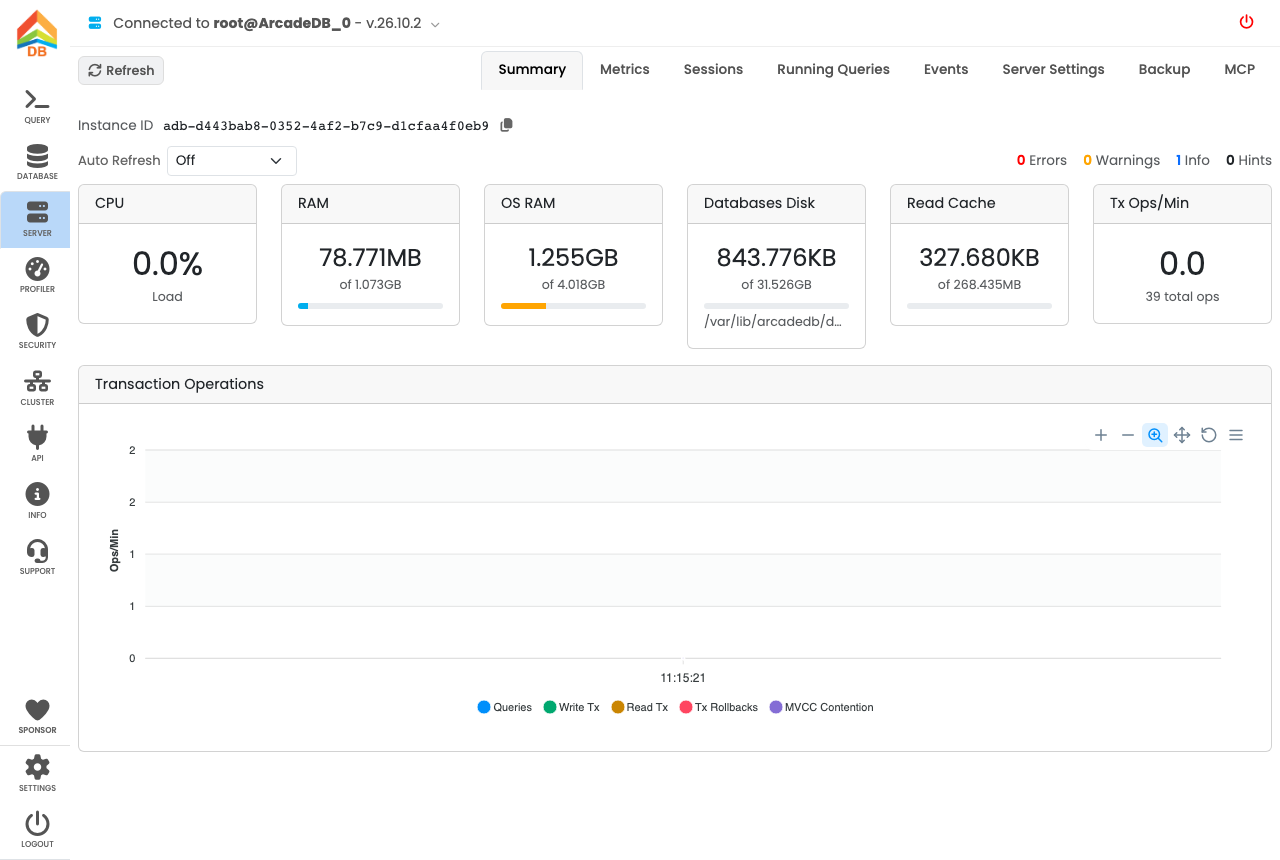
Task: Click the 1 Info counter
Action: pyautogui.click(x=1192, y=160)
